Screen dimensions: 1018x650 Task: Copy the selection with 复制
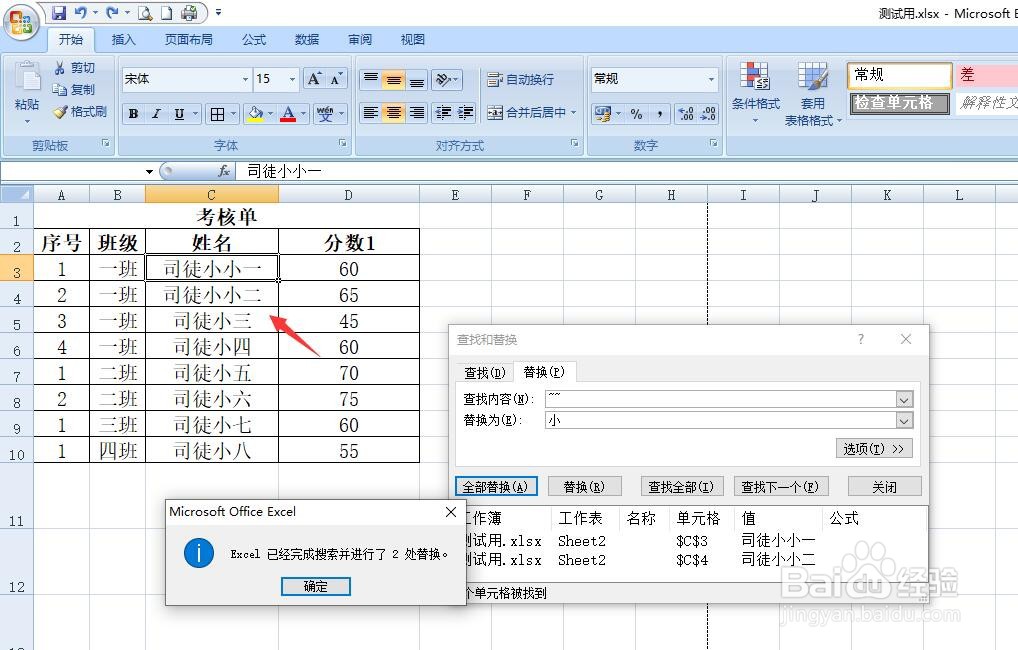pos(75,90)
